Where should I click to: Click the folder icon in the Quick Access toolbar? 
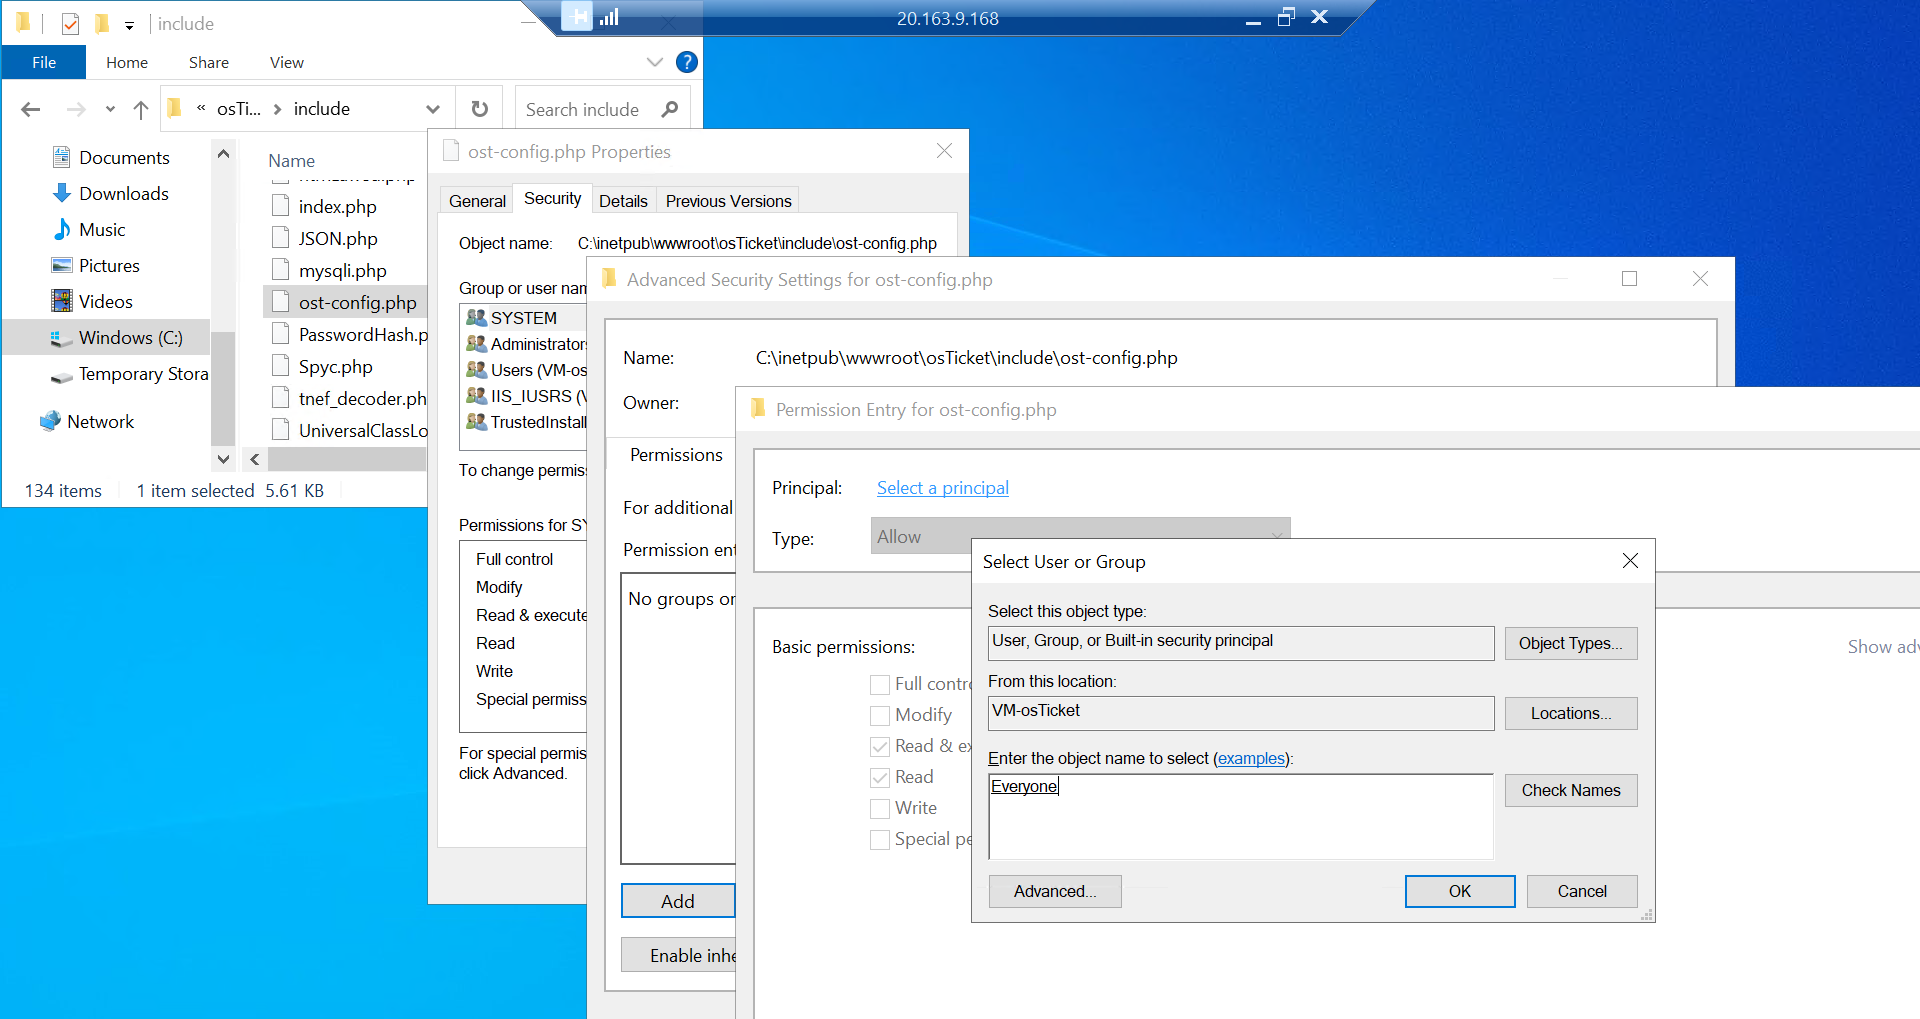pyautogui.click(x=103, y=22)
